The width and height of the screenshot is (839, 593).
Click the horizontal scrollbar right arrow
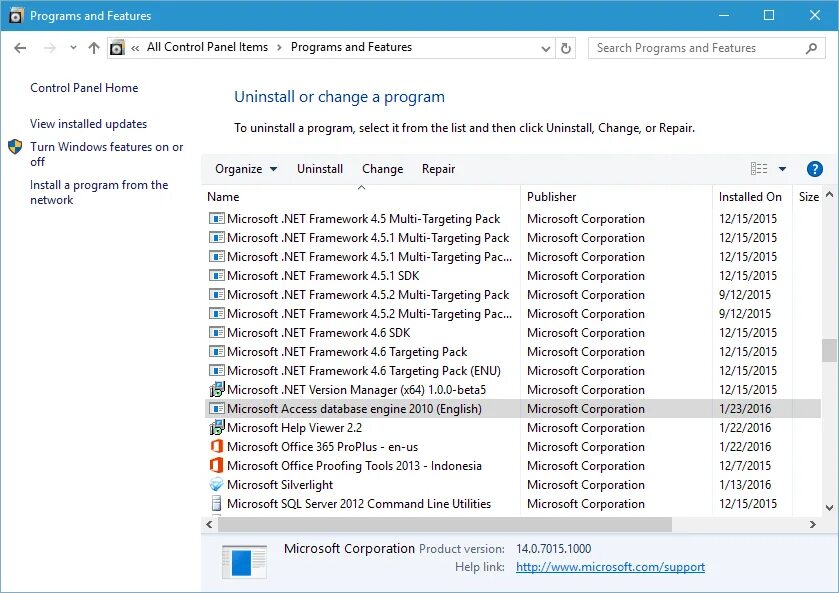812,524
